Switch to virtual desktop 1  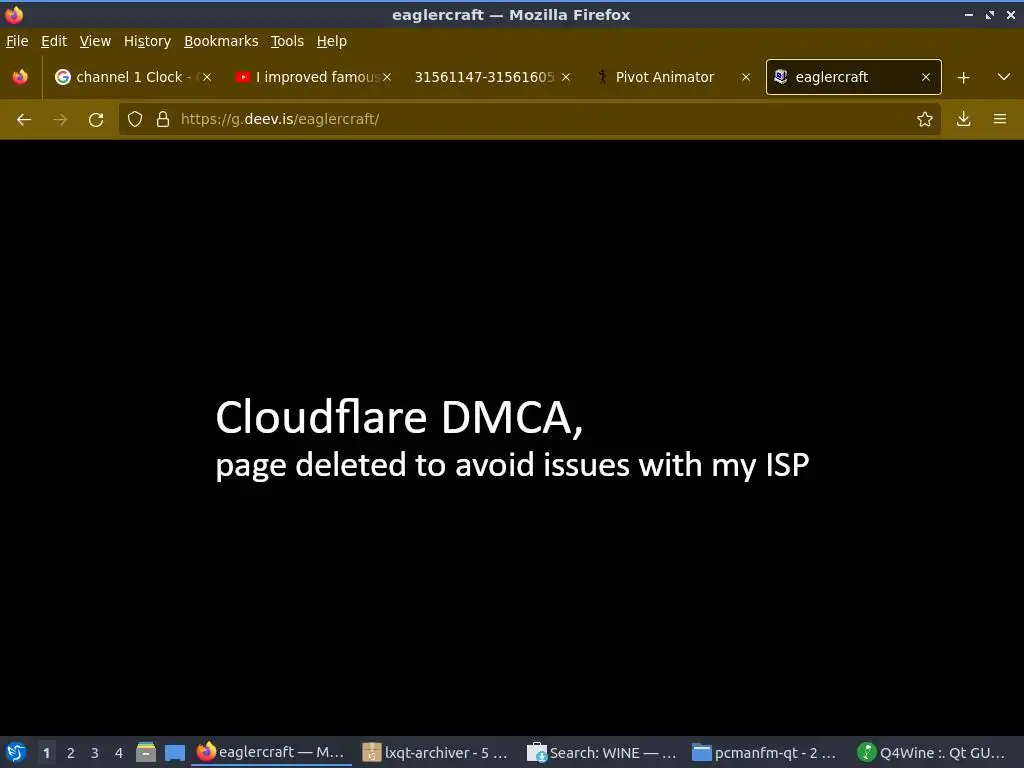click(x=46, y=753)
